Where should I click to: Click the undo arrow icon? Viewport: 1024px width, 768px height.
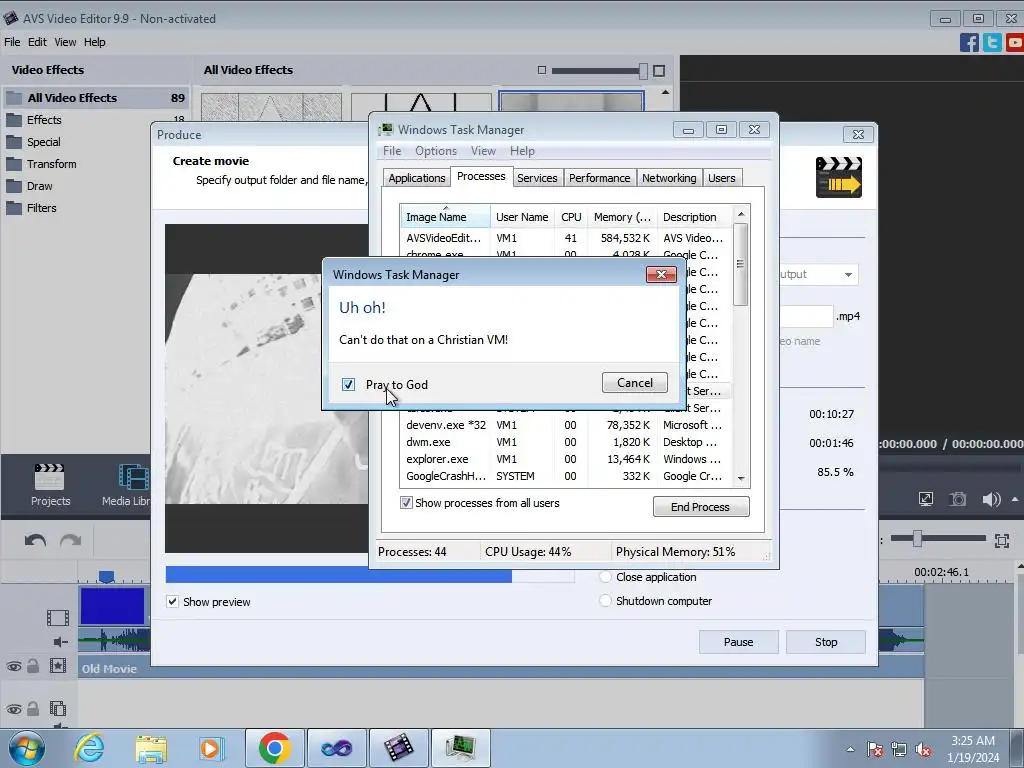[x=35, y=540]
